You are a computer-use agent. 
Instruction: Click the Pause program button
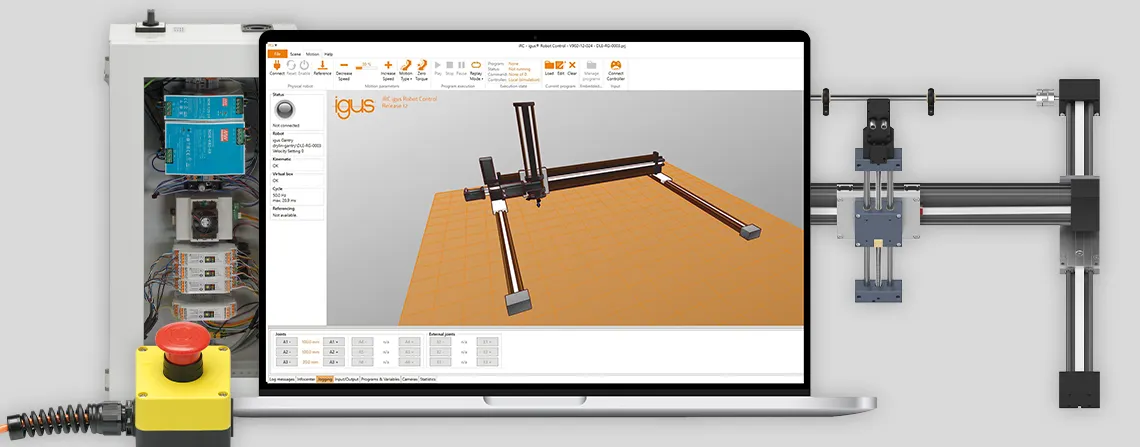click(x=462, y=65)
